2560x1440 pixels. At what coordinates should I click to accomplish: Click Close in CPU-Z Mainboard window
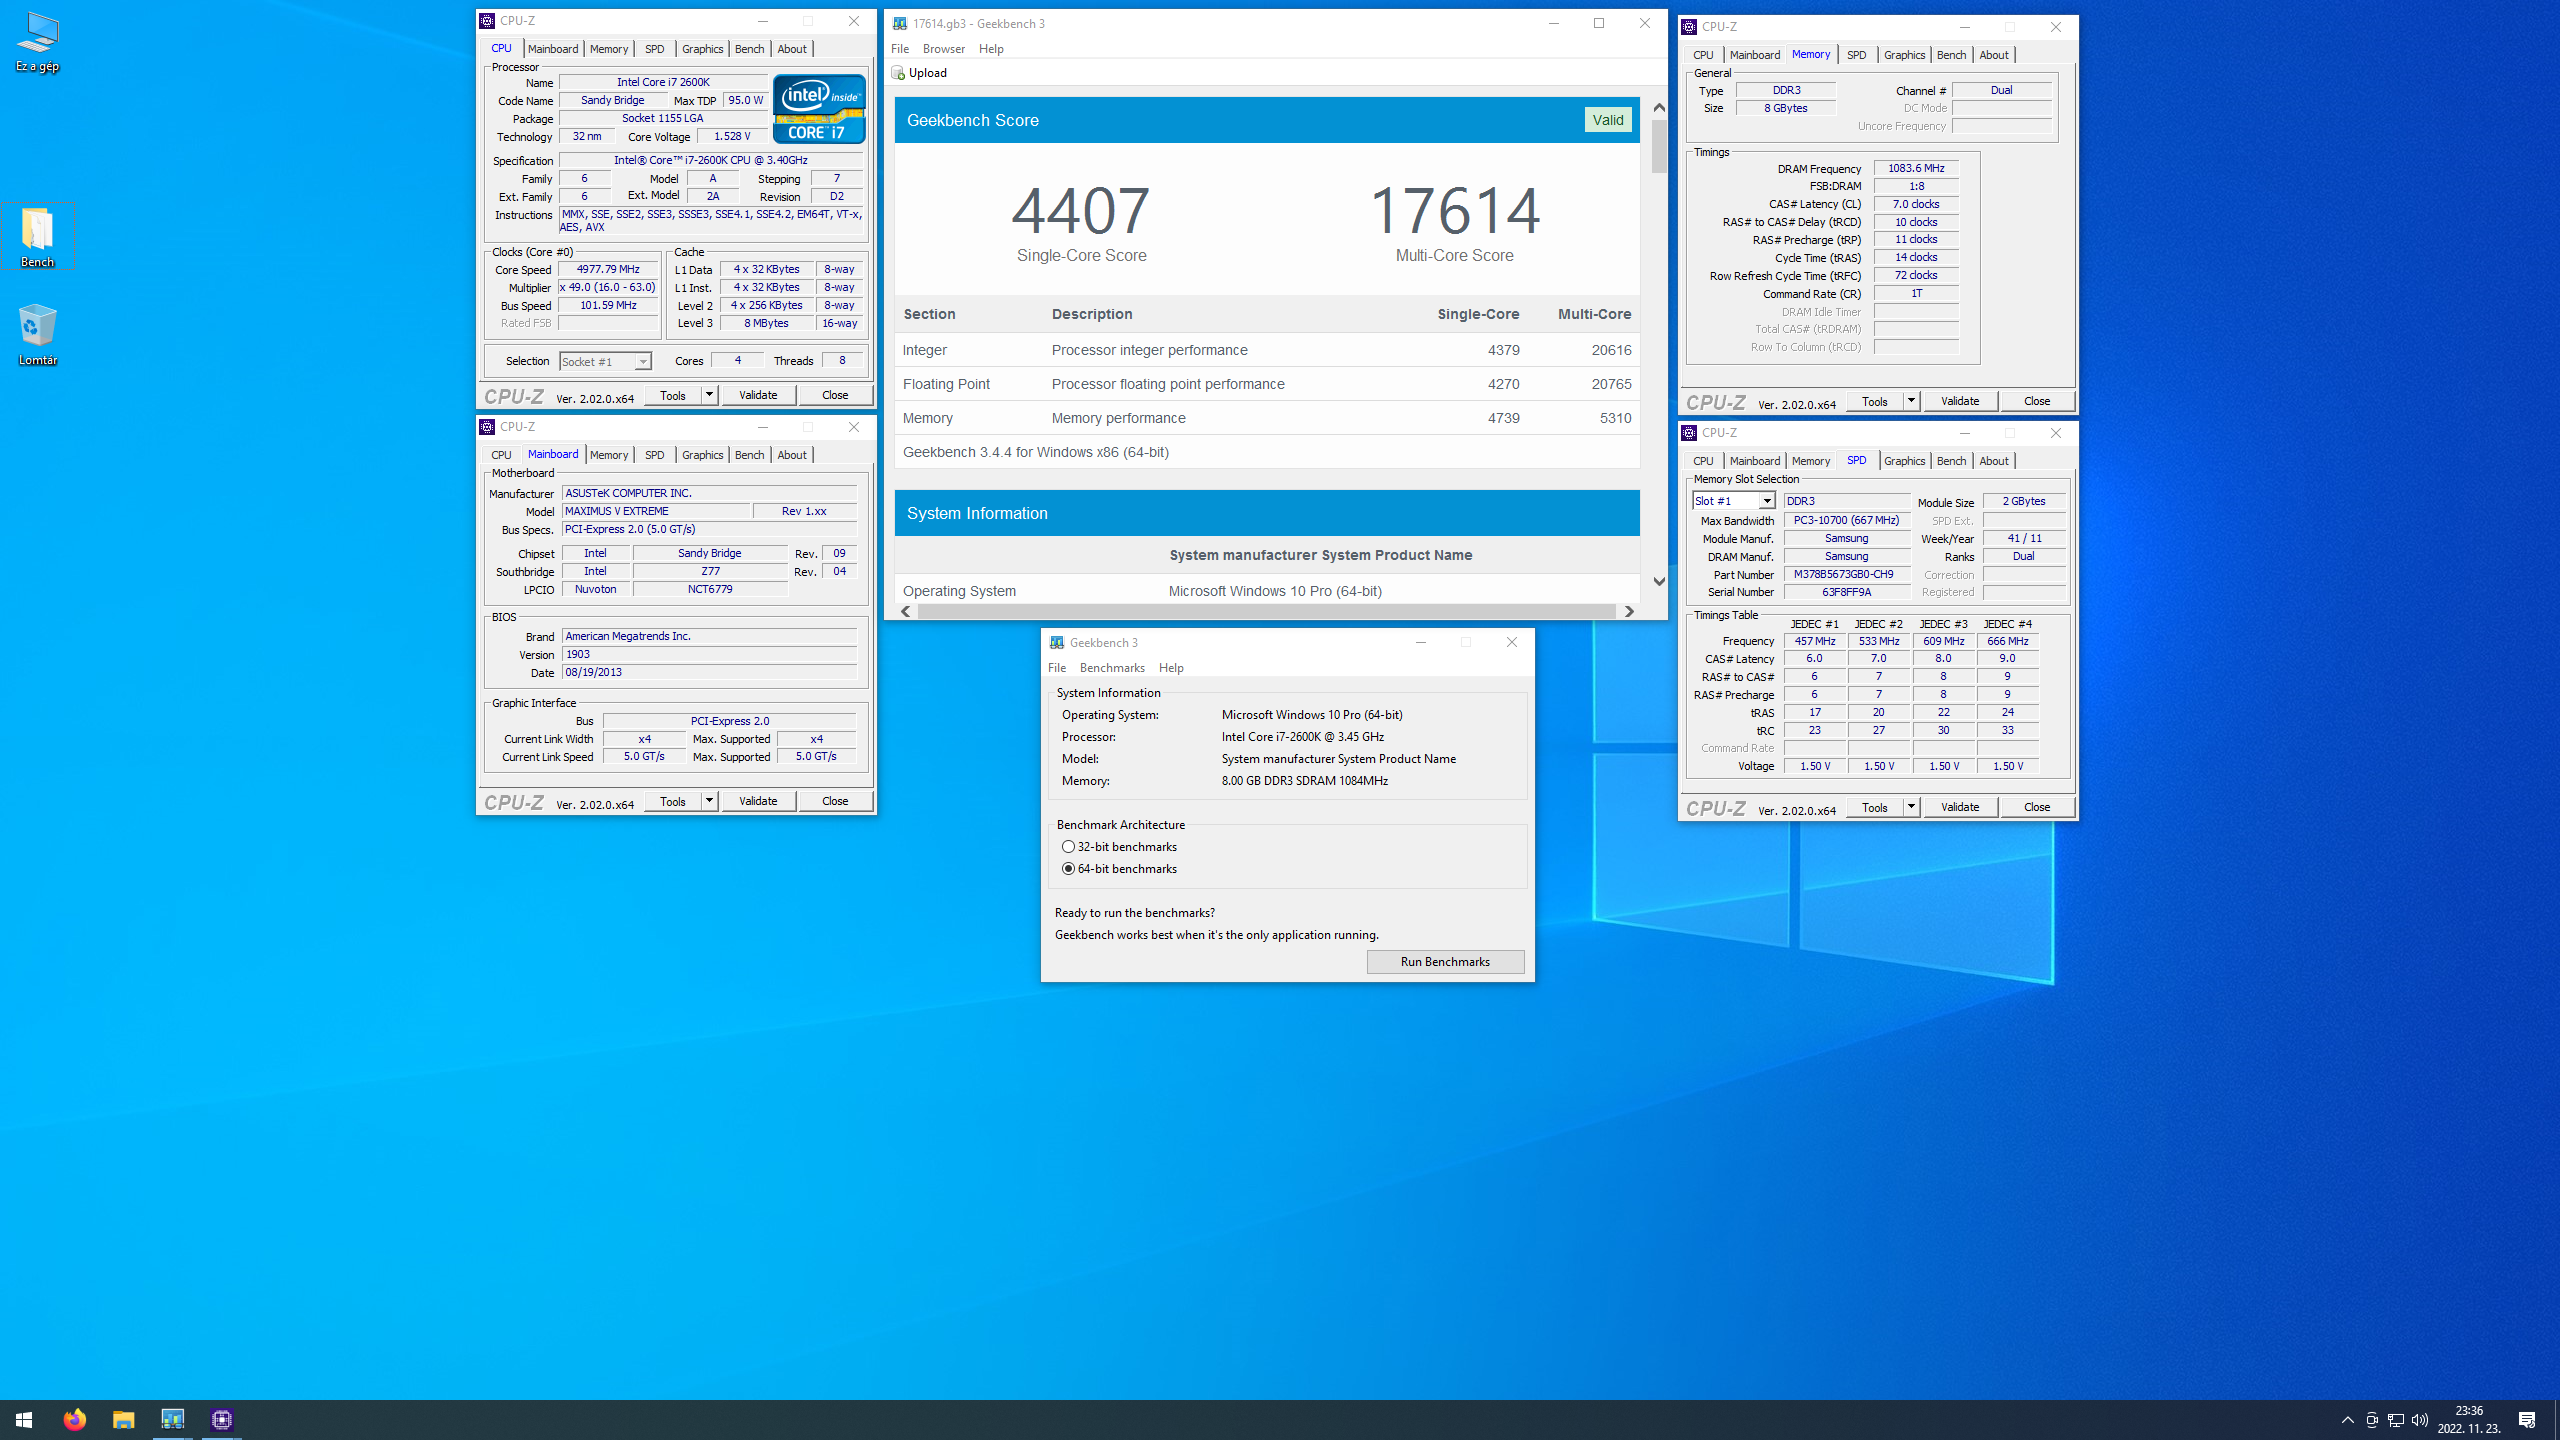pyautogui.click(x=835, y=801)
